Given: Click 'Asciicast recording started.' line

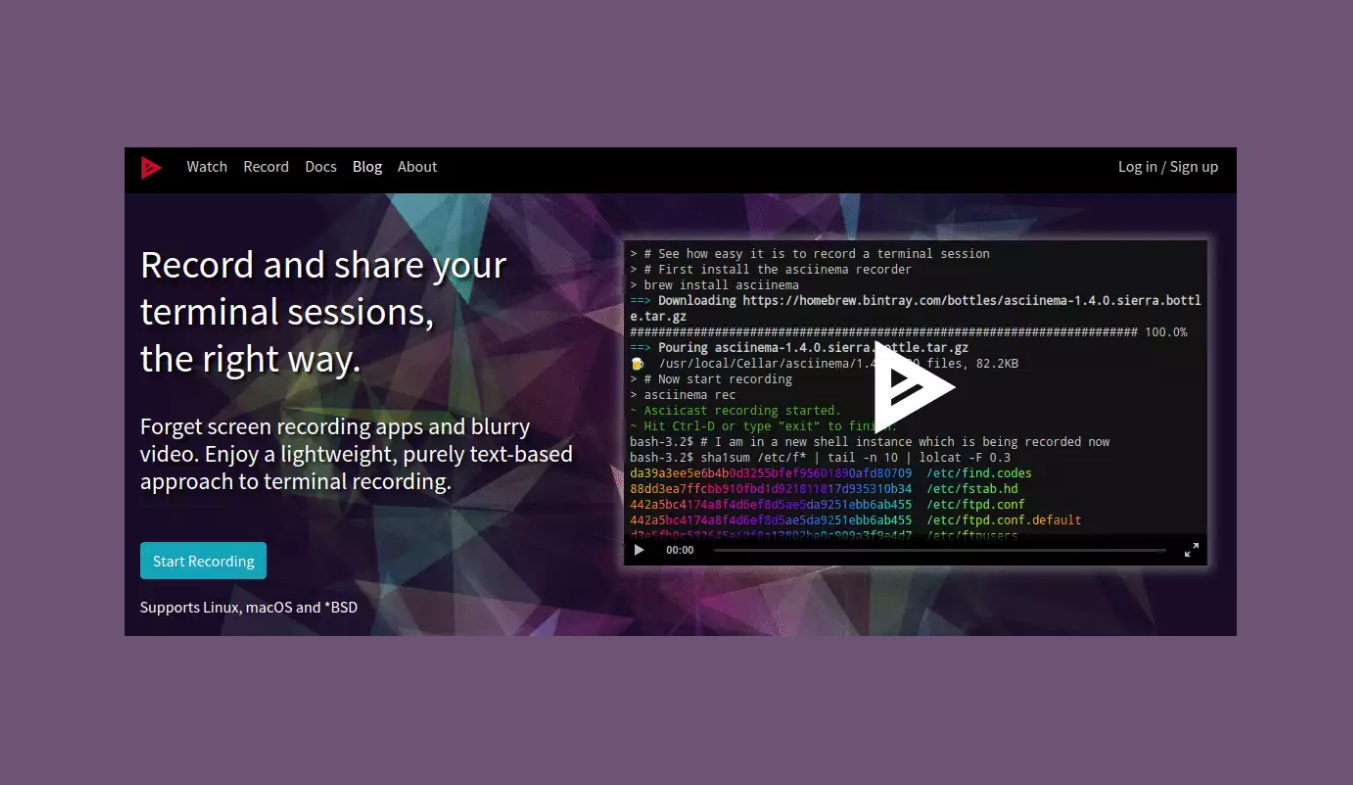Looking at the screenshot, I should [x=735, y=410].
